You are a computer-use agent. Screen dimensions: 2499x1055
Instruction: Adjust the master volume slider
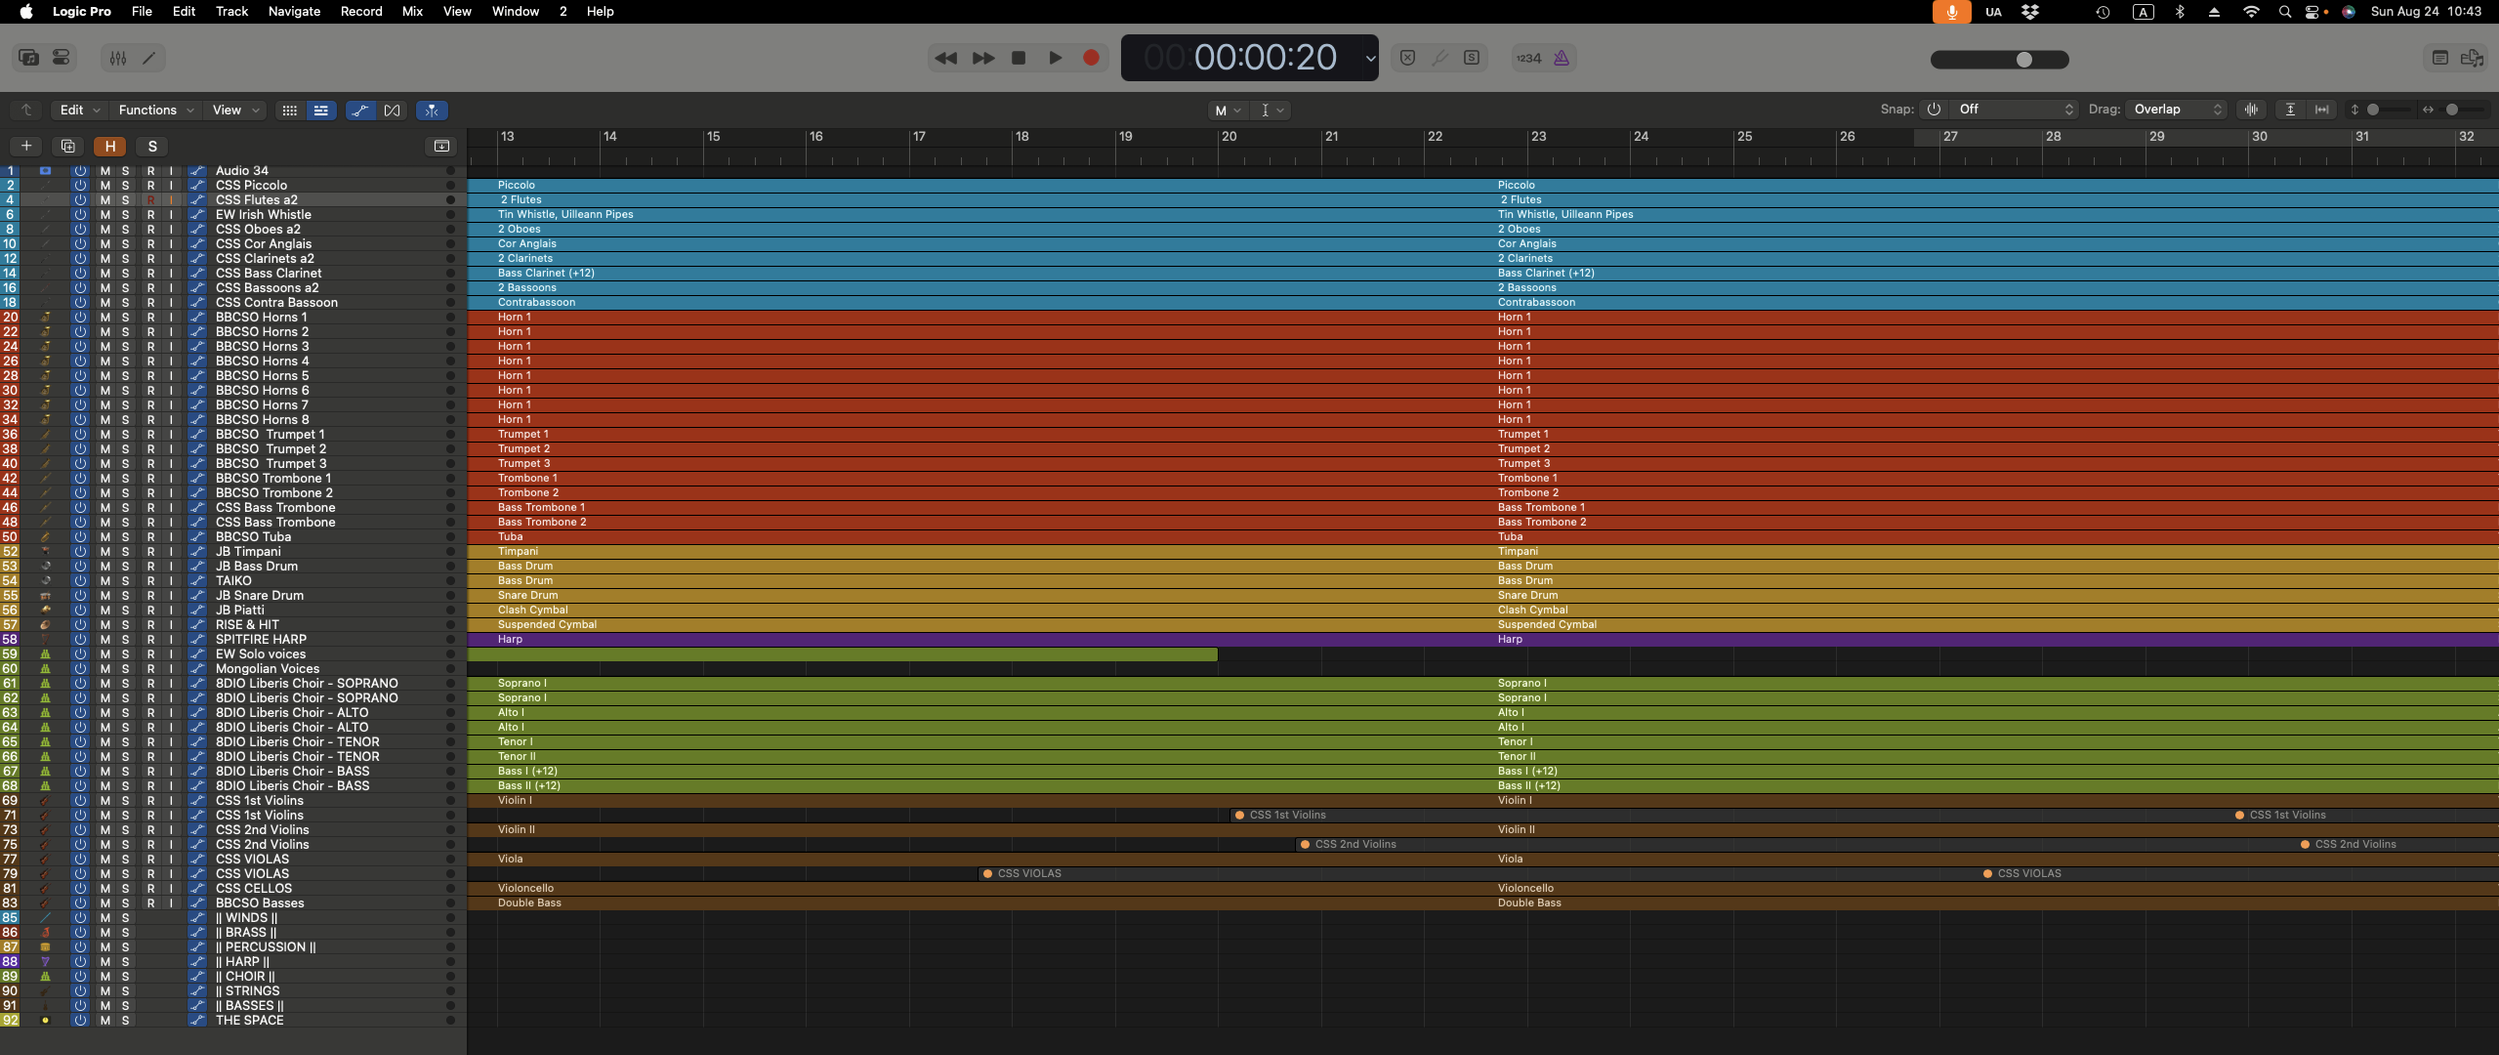tap(1999, 59)
